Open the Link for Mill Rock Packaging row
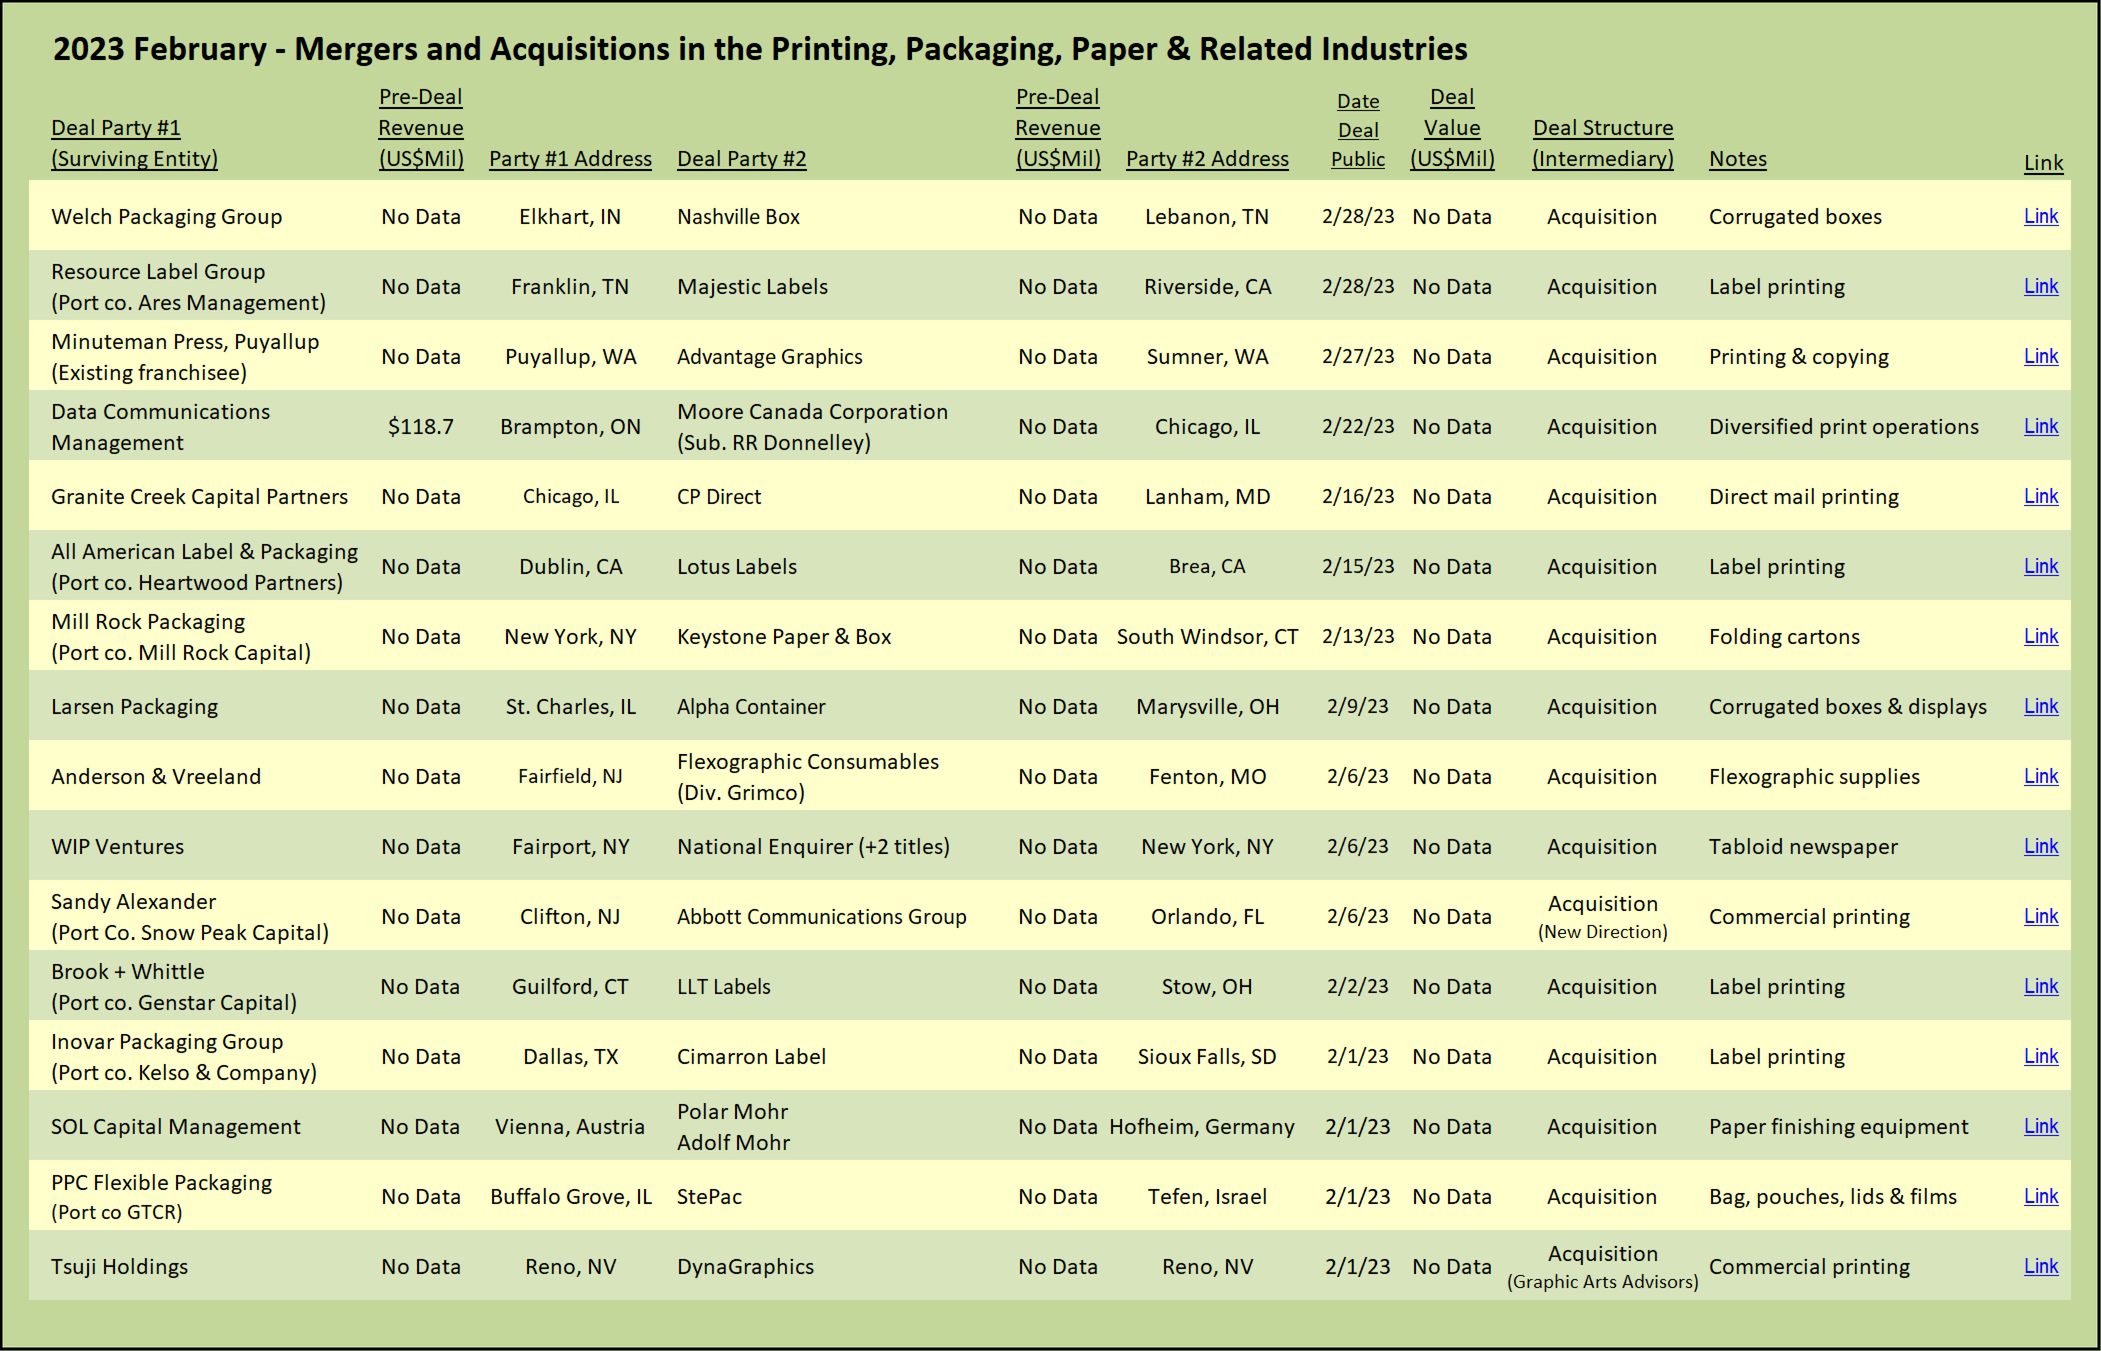This screenshot has width=2101, height=1351. [2040, 636]
